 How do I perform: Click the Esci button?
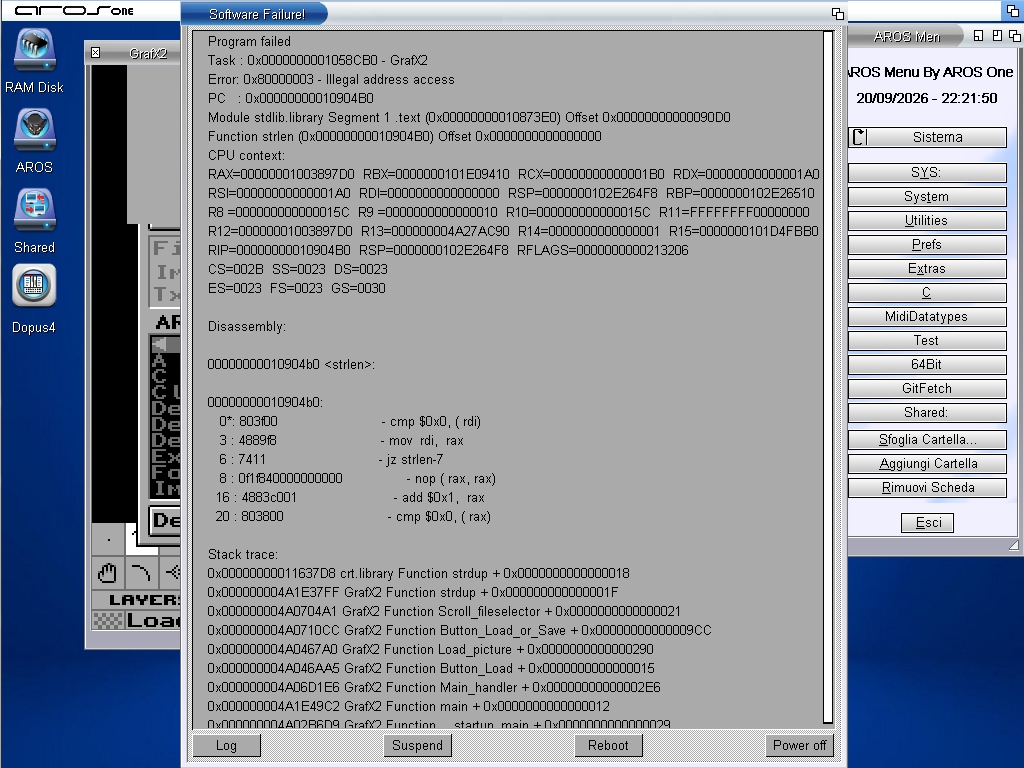(927, 522)
